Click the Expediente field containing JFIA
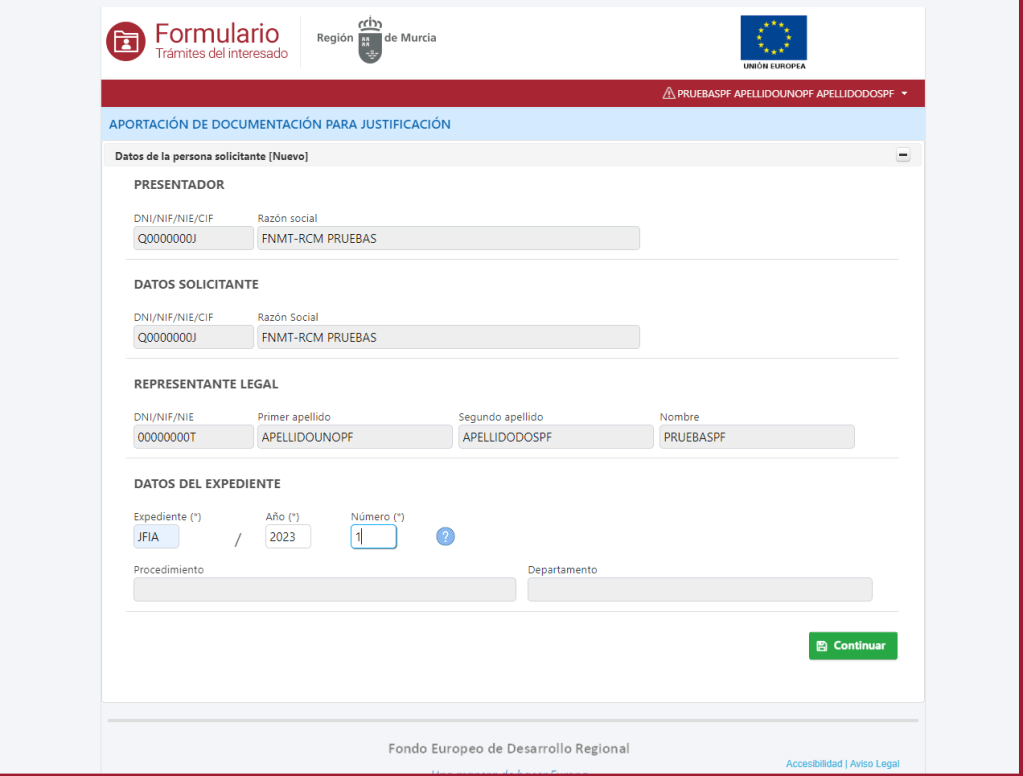Image resolution: width=1023 pixels, height=776 pixels. pos(156,537)
